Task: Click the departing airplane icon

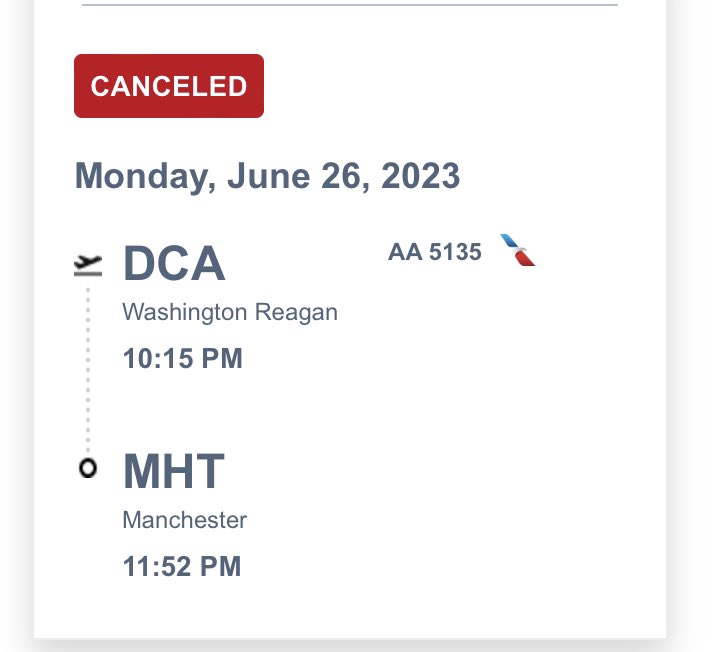Action: (88, 265)
